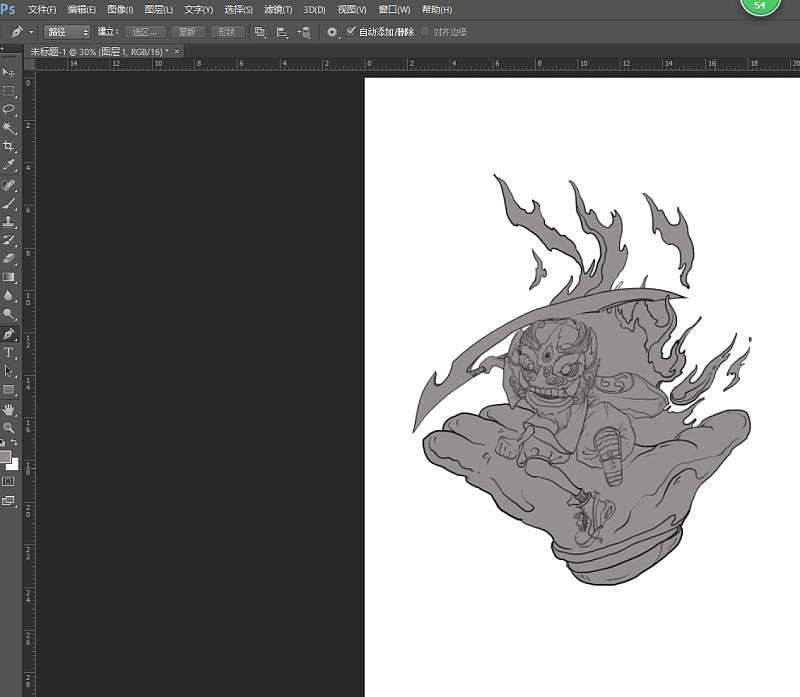Screen dimensions: 800x697
Task: Open the 视图(V) menu
Action: coord(352,9)
